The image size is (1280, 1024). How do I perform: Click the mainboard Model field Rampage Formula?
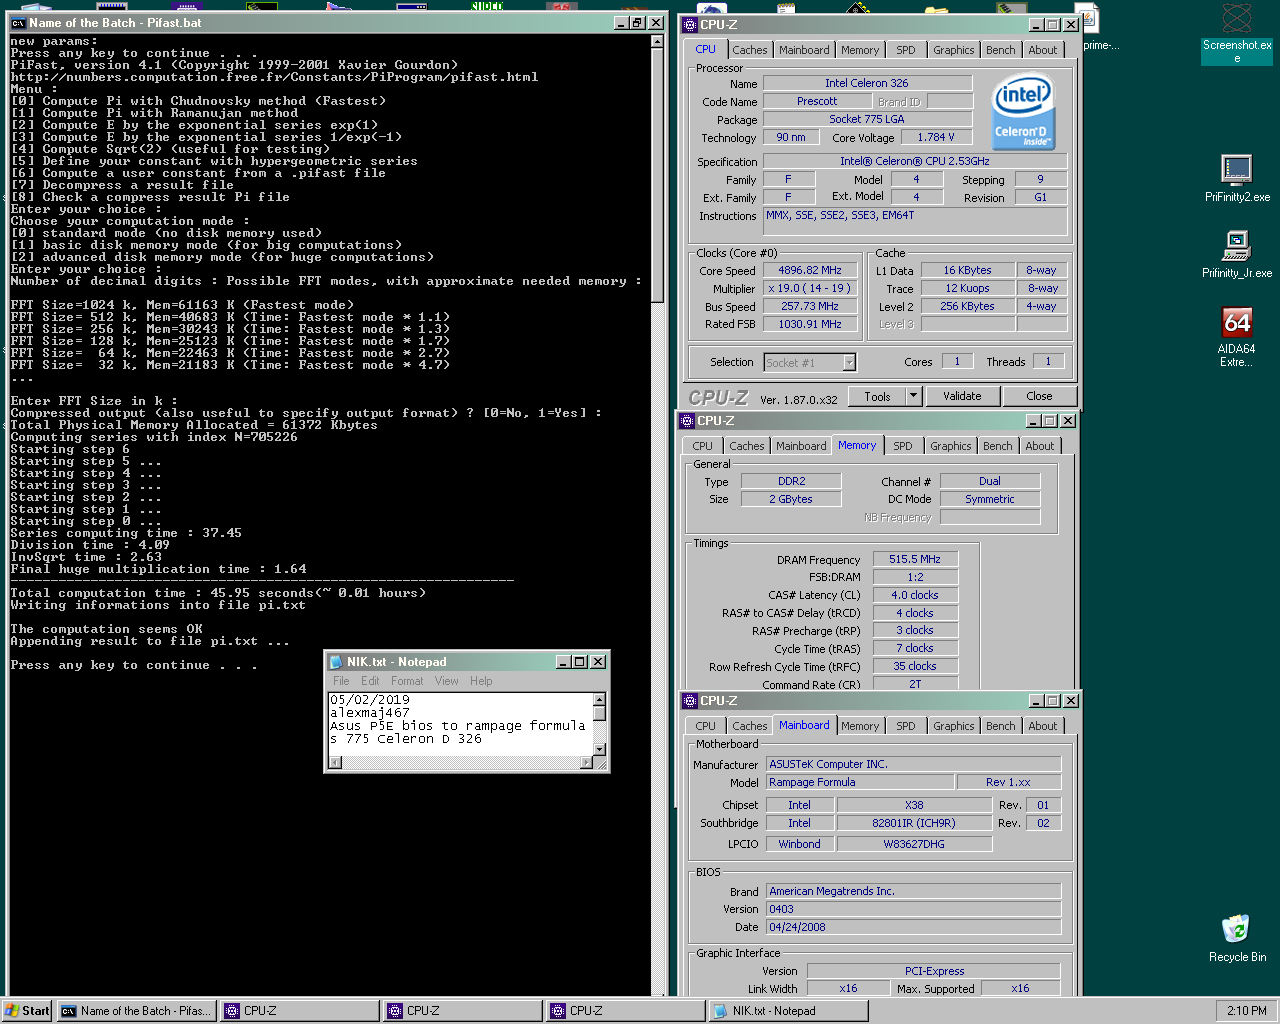click(860, 782)
